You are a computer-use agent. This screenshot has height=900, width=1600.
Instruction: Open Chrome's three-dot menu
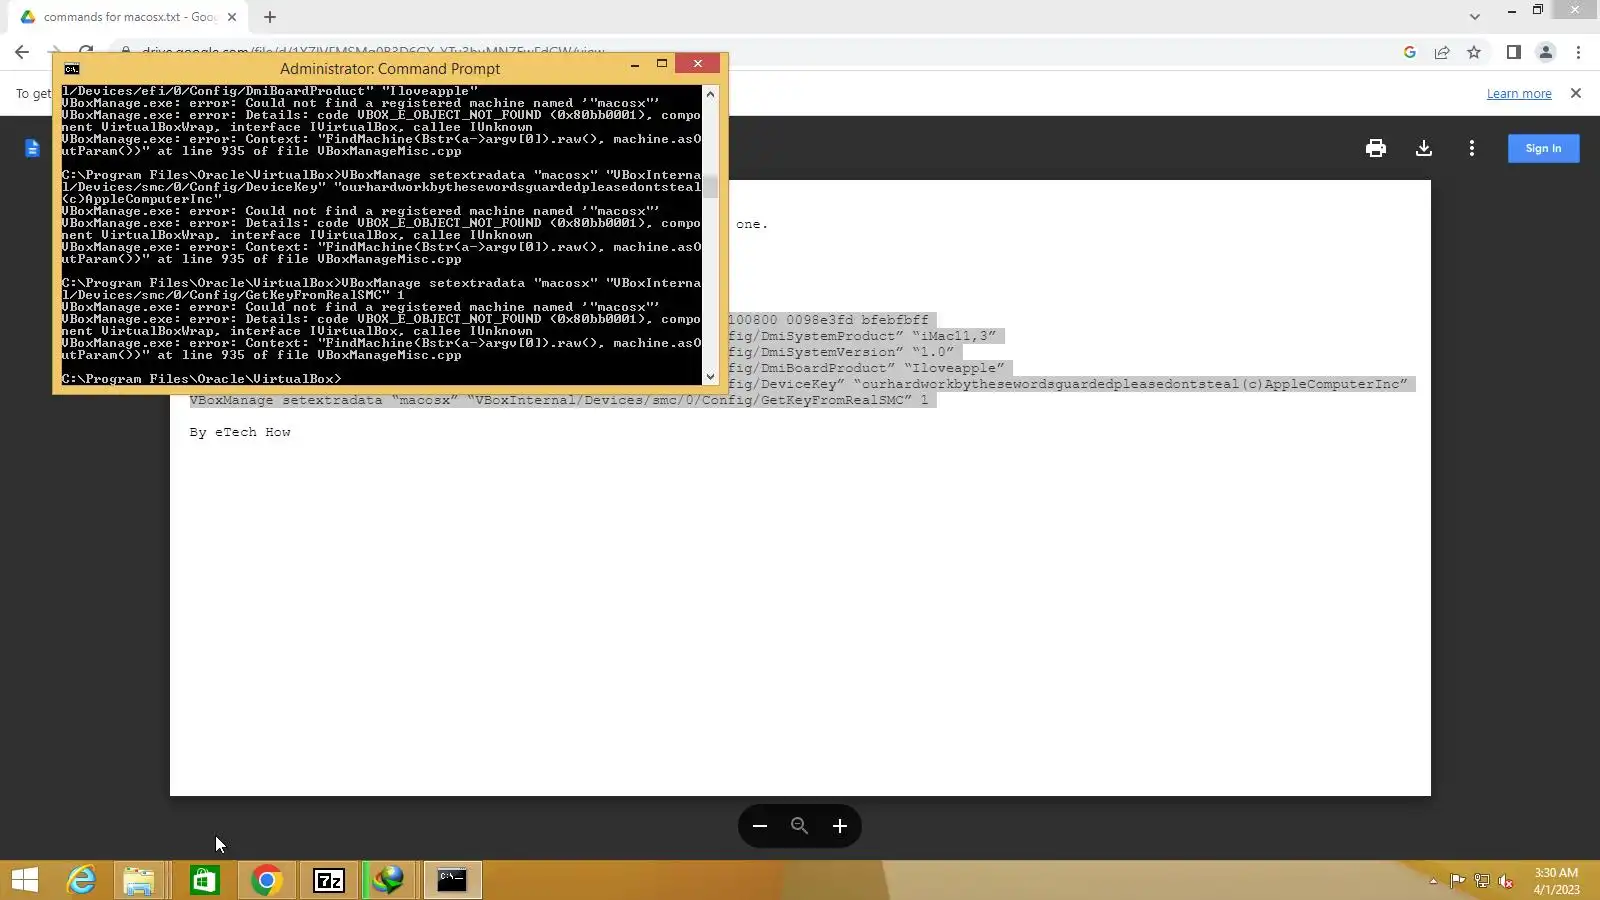tap(1578, 52)
